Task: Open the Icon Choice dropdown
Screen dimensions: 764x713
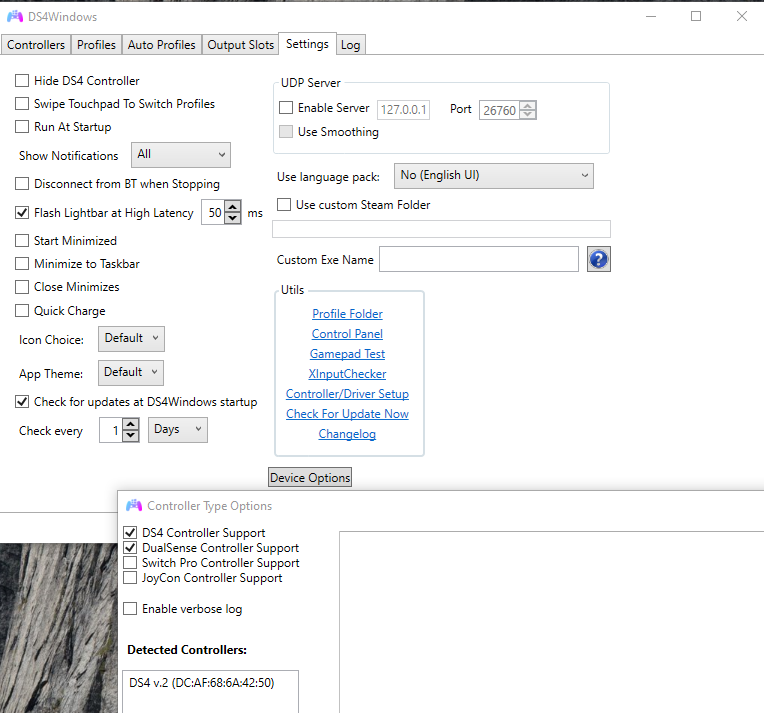Action: pos(132,339)
